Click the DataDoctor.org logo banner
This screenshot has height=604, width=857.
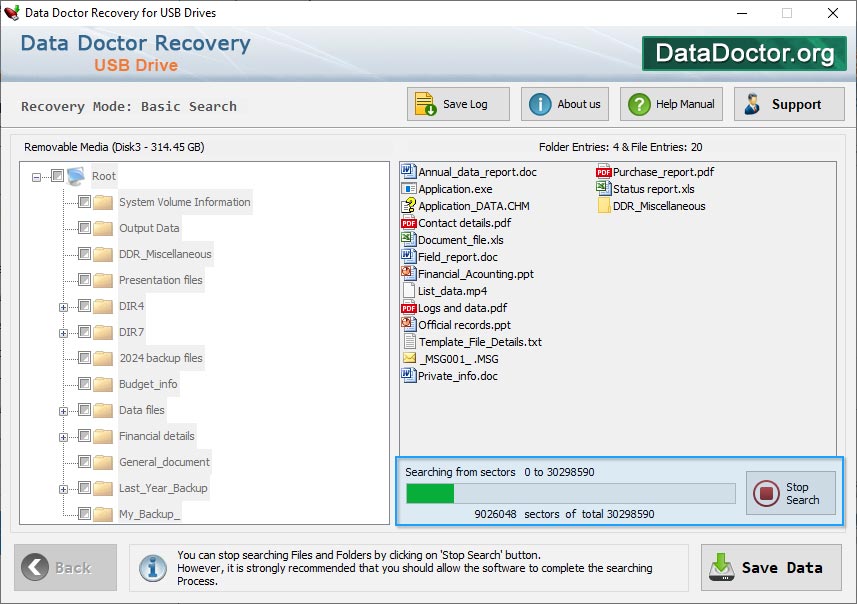click(744, 53)
